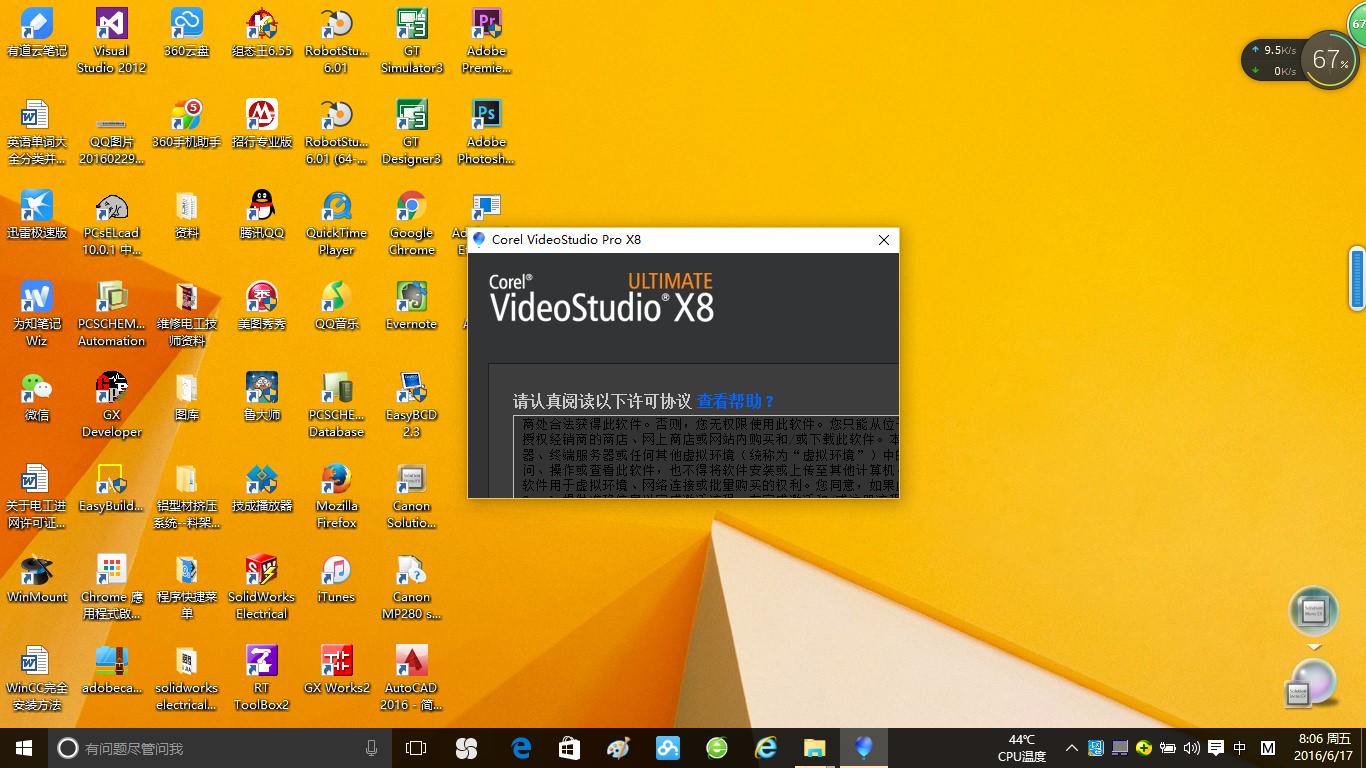The image size is (1366, 768).
Task: Launch iTunes from the desktop
Action: tap(337, 579)
